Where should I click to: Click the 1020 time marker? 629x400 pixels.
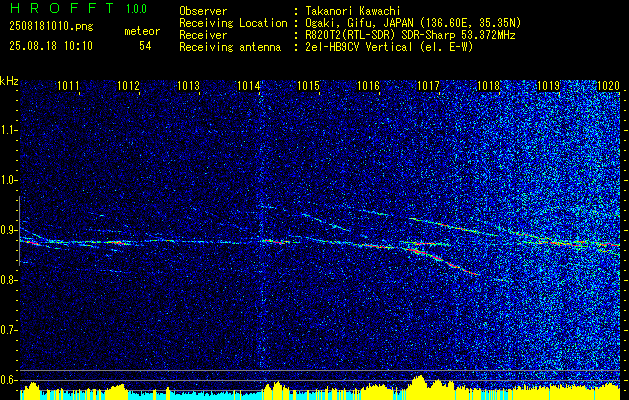[x=608, y=85]
